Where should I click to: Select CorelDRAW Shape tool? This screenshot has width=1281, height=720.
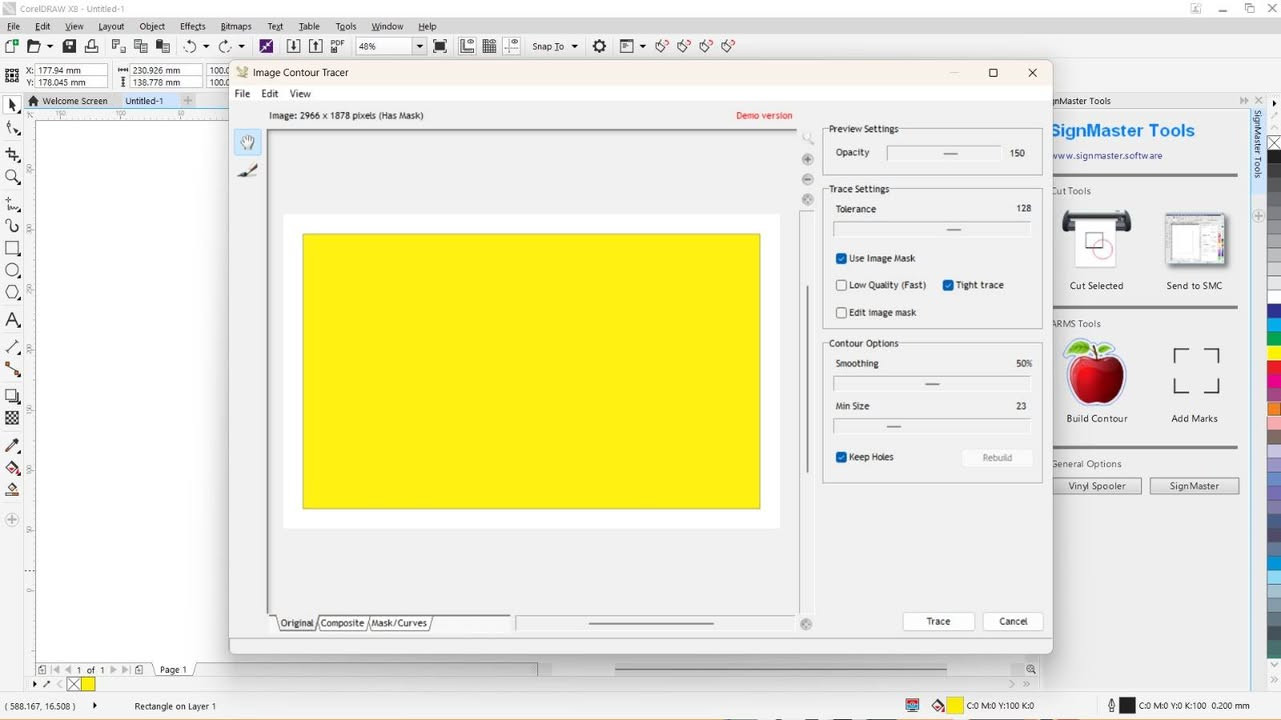(x=13, y=128)
